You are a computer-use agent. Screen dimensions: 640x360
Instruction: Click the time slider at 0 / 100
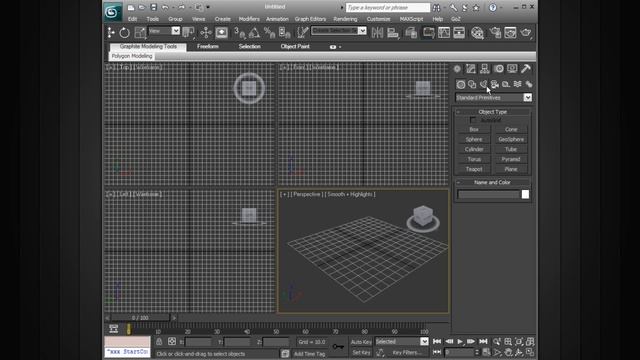pyautogui.click(x=140, y=318)
